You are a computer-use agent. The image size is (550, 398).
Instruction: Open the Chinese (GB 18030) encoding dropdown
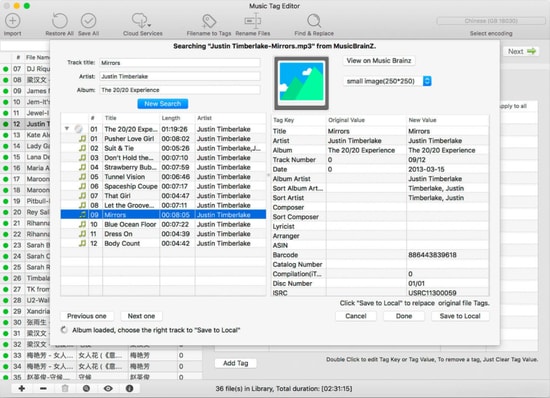tap(491, 21)
